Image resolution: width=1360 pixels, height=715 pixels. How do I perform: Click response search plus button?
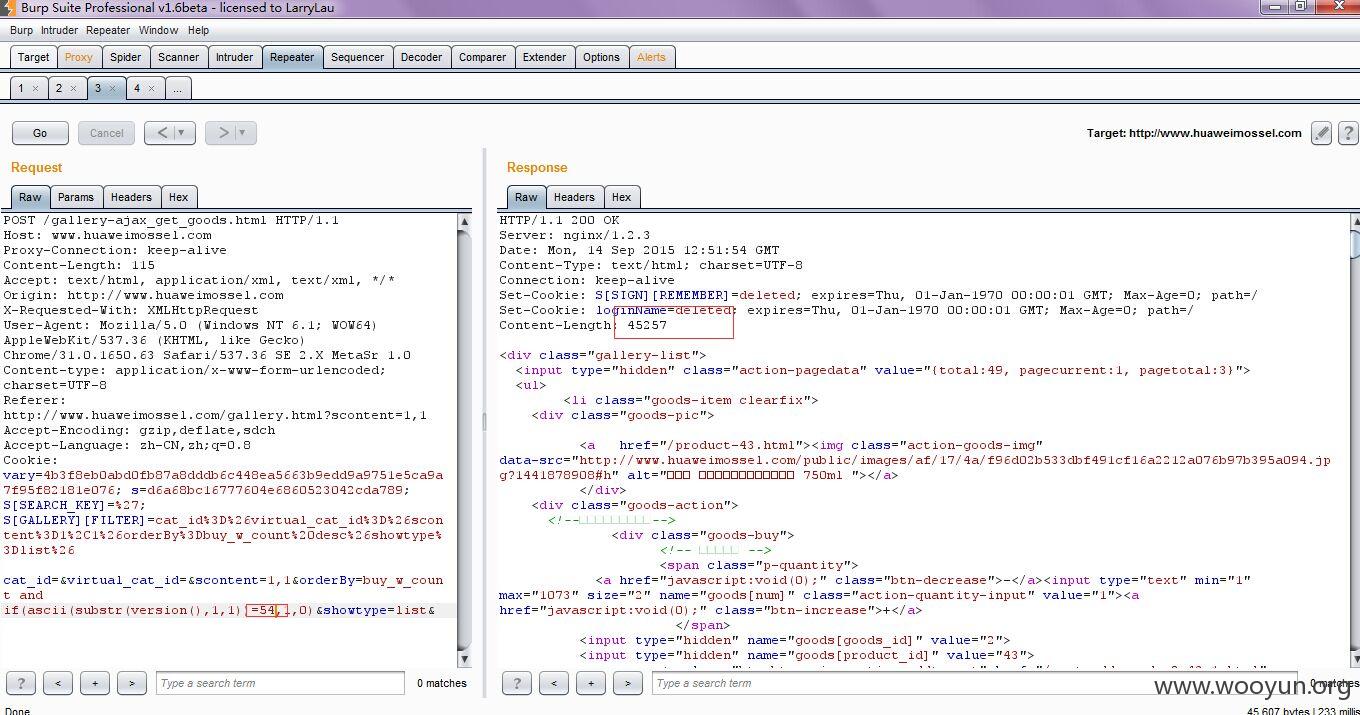pos(590,684)
